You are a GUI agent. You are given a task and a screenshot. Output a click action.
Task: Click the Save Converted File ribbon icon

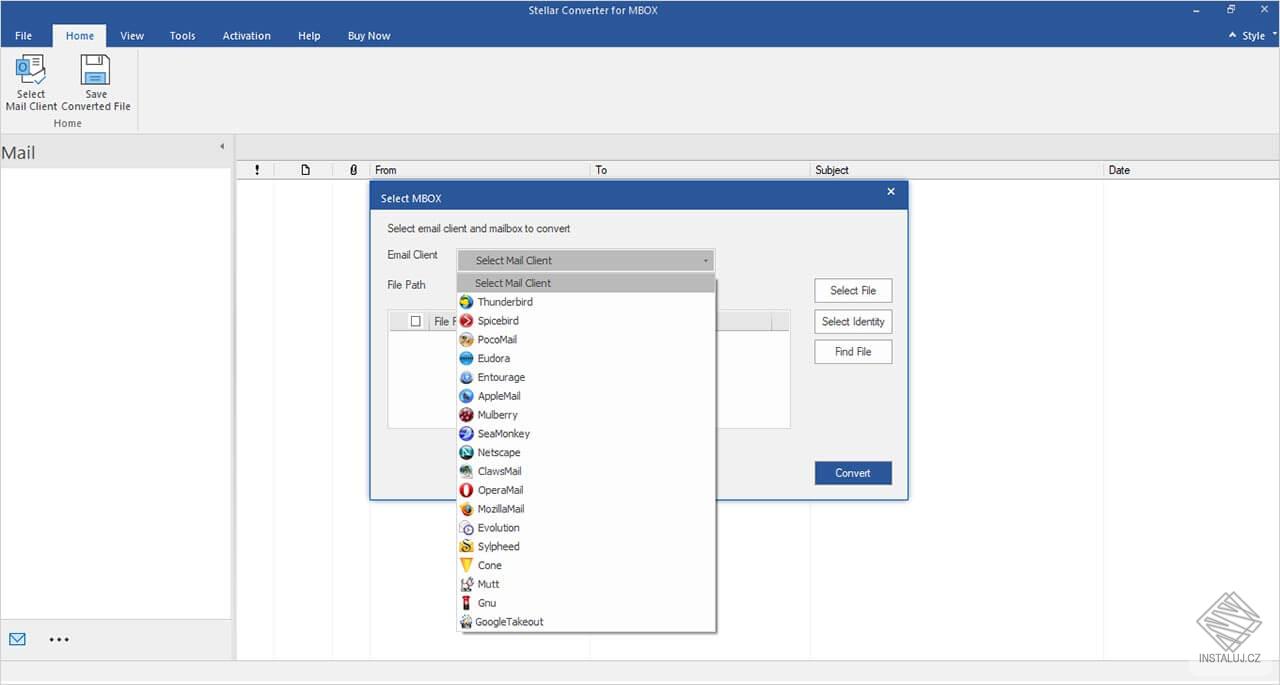coord(95,70)
